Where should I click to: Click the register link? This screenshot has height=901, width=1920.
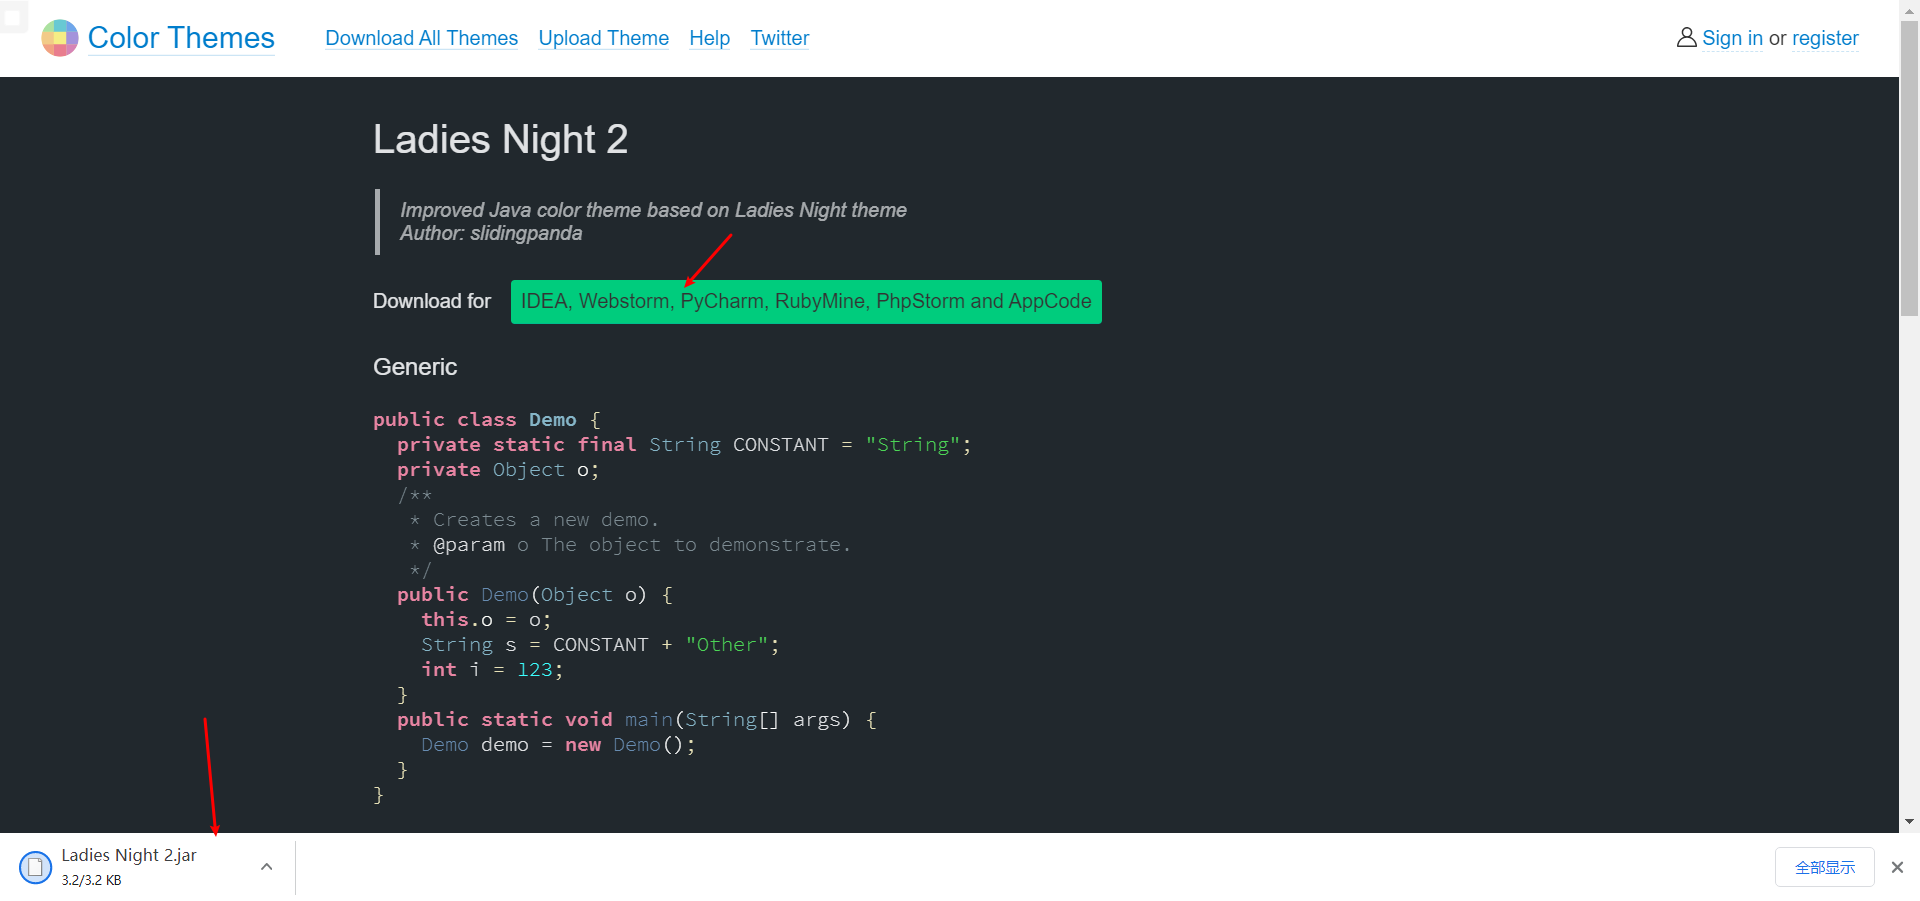coord(1825,38)
